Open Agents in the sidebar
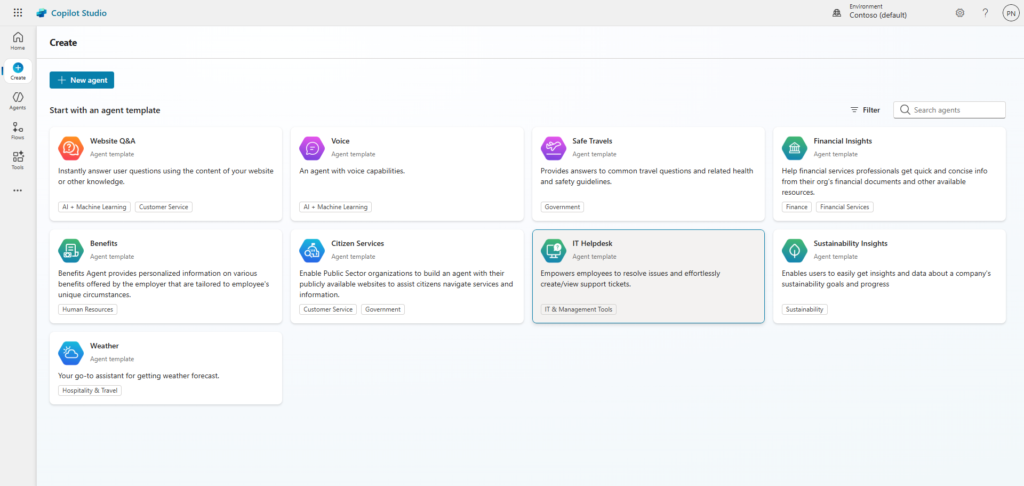Viewport: 1024px width, 486px height. (x=18, y=101)
